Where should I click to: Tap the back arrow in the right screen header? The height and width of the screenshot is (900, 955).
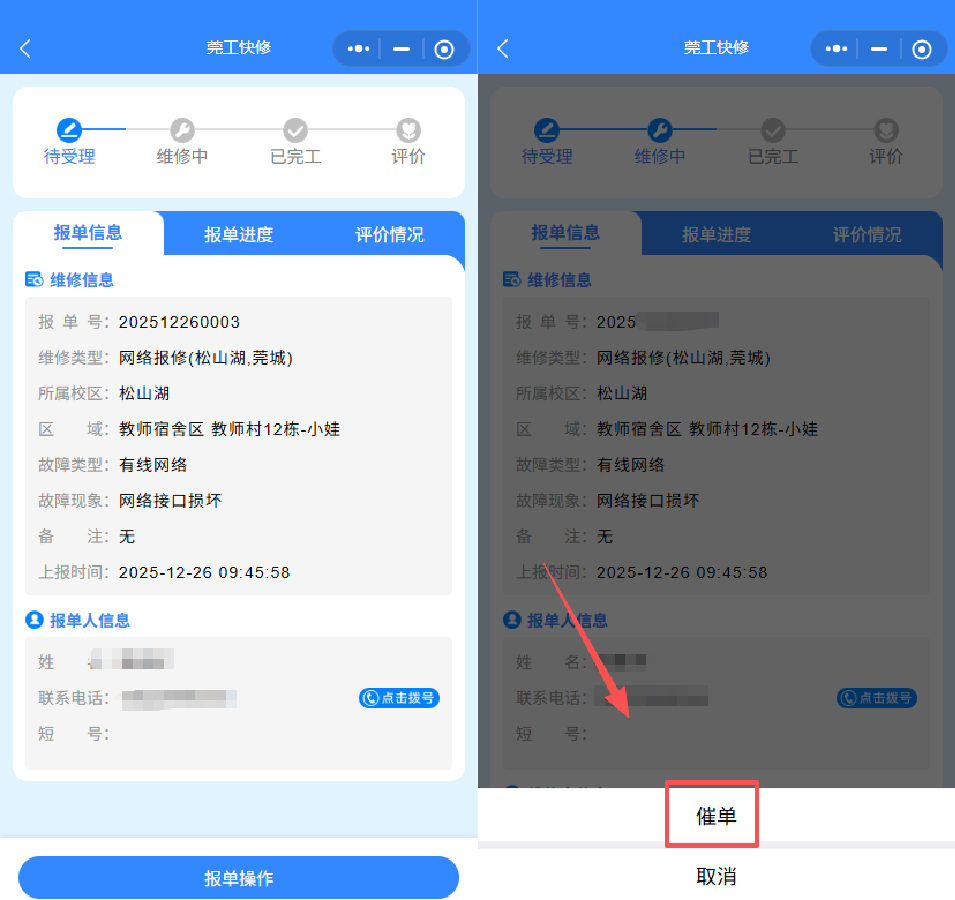(x=503, y=48)
